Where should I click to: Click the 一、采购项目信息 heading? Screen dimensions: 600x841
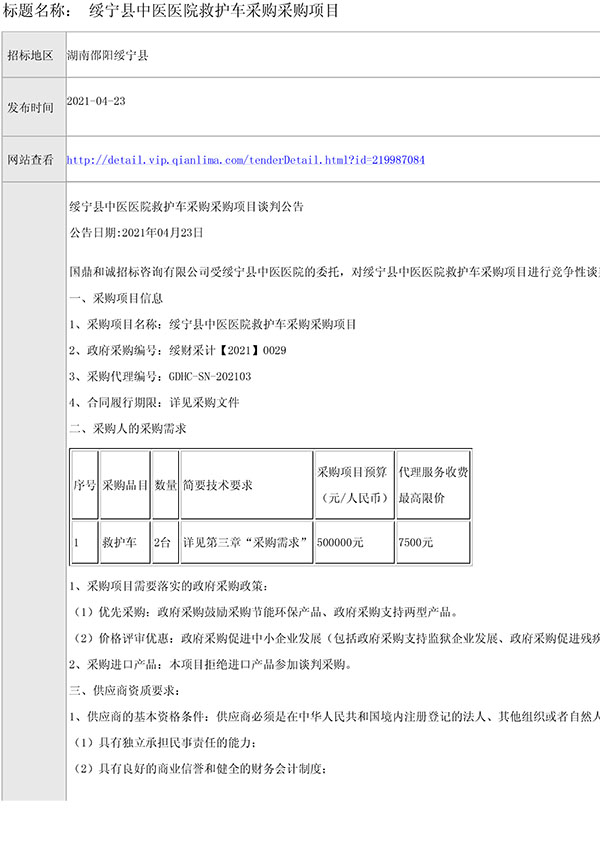point(116,298)
